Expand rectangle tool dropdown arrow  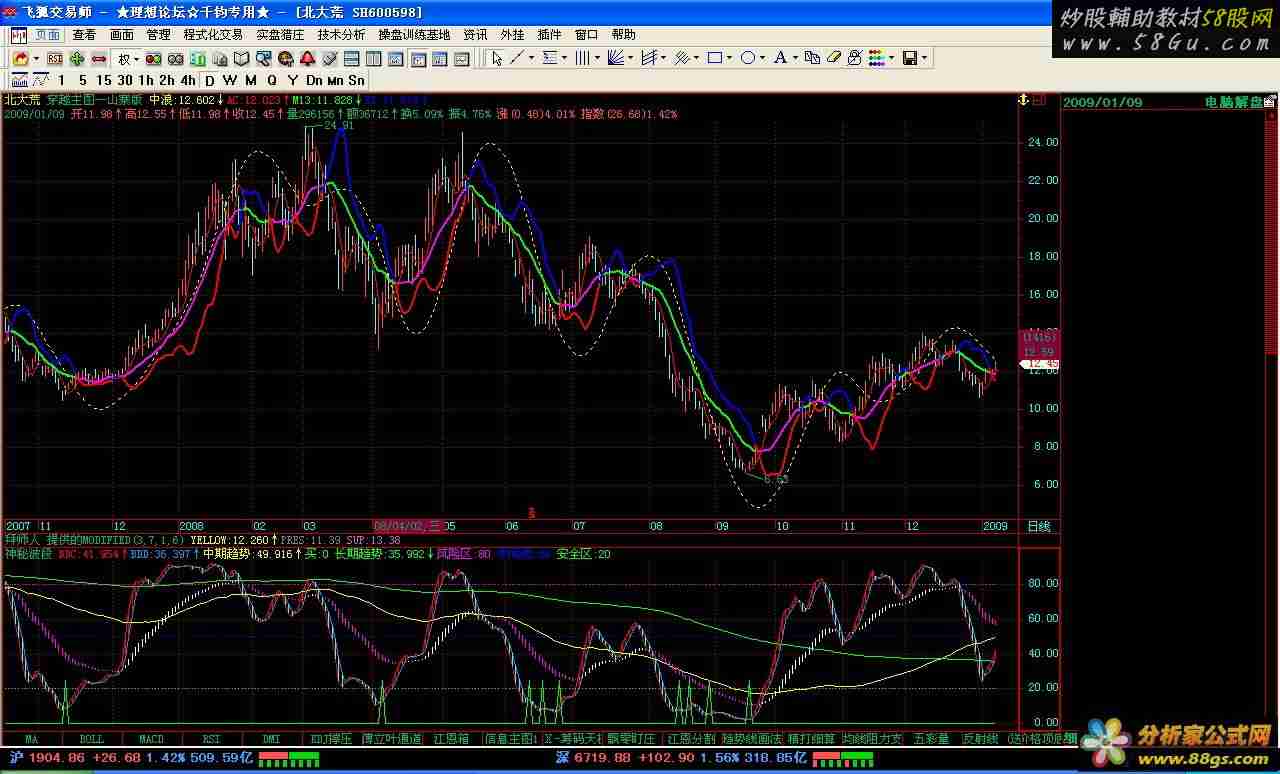click(729, 58)
